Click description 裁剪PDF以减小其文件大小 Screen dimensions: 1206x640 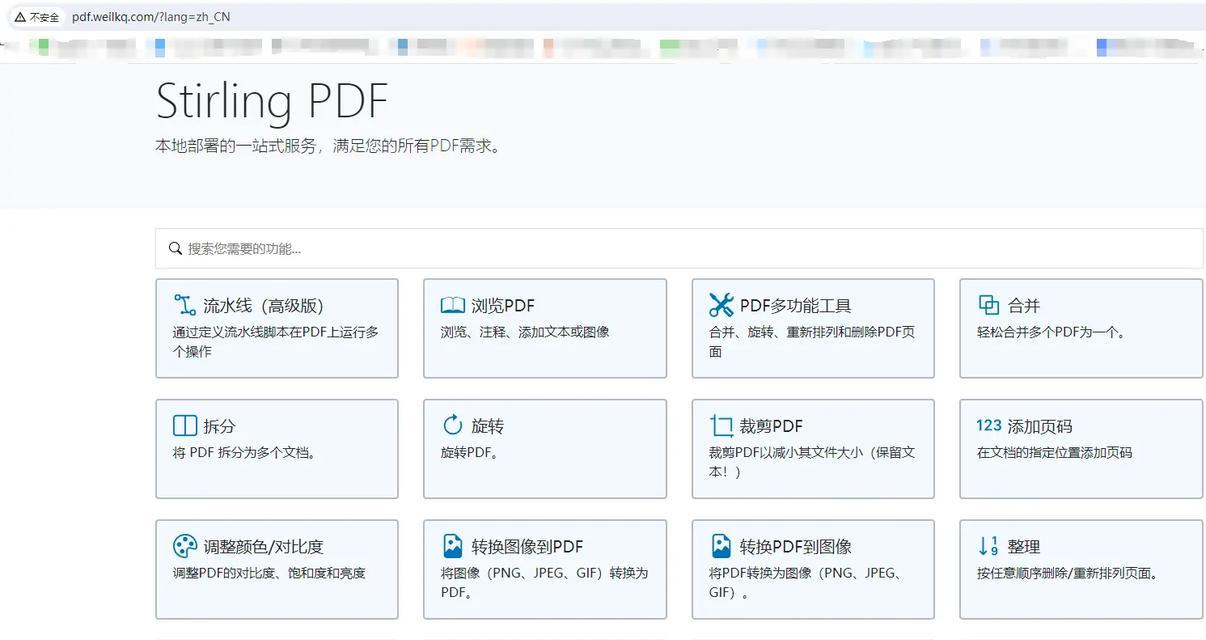pyautogui.click(x=812, y=462)
